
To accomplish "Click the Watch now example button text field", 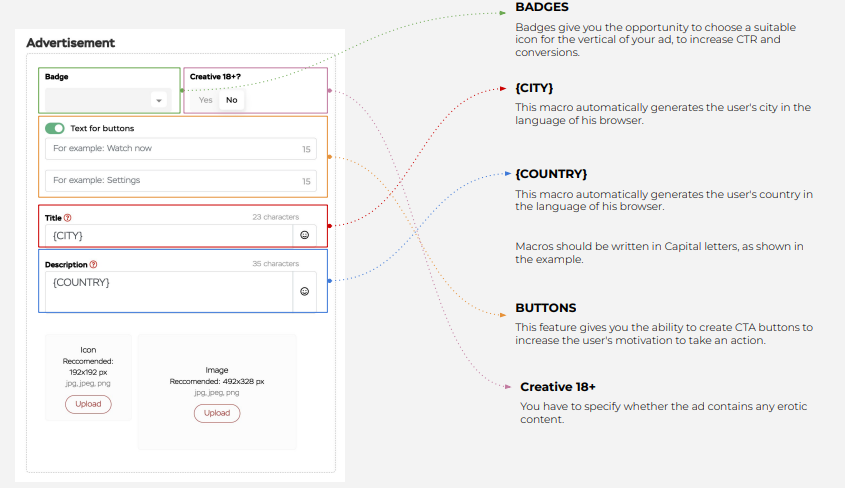I will pyautogui.click(x=181, y=149).
